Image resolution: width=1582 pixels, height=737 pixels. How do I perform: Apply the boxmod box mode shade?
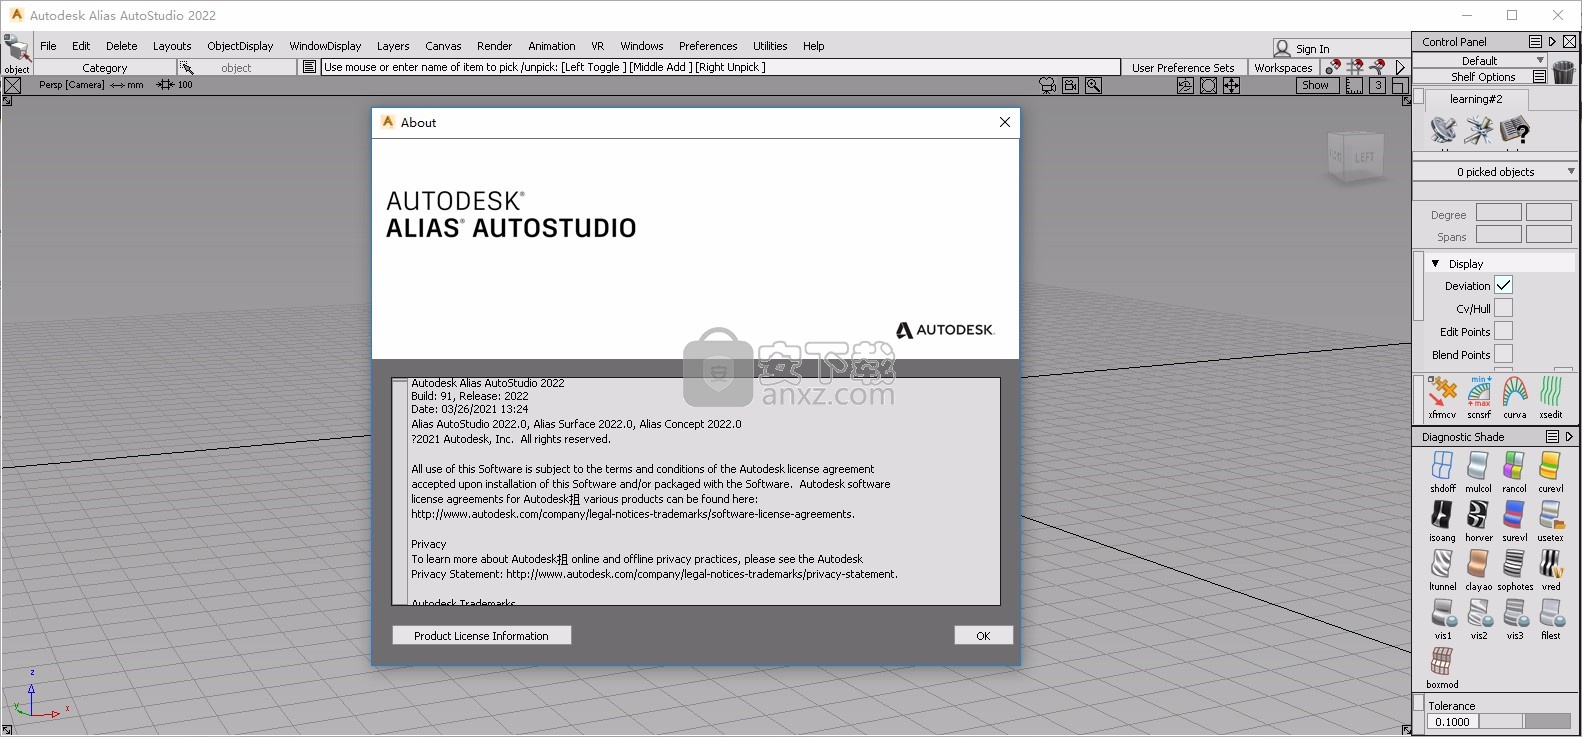[1442, 662]
